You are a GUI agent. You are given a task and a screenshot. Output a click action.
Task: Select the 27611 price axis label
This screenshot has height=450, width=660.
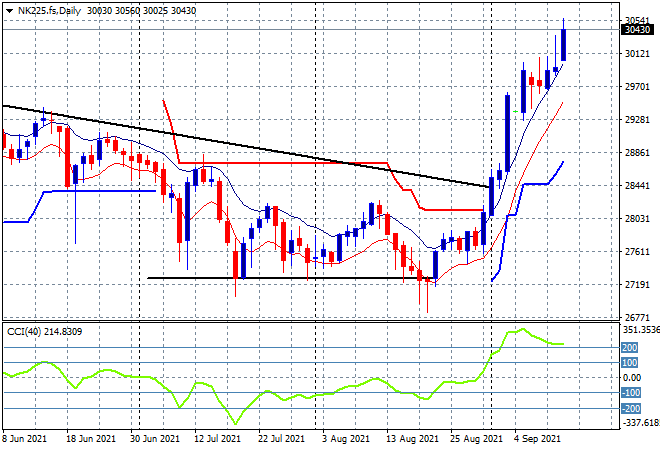click(x=637, y=252)
